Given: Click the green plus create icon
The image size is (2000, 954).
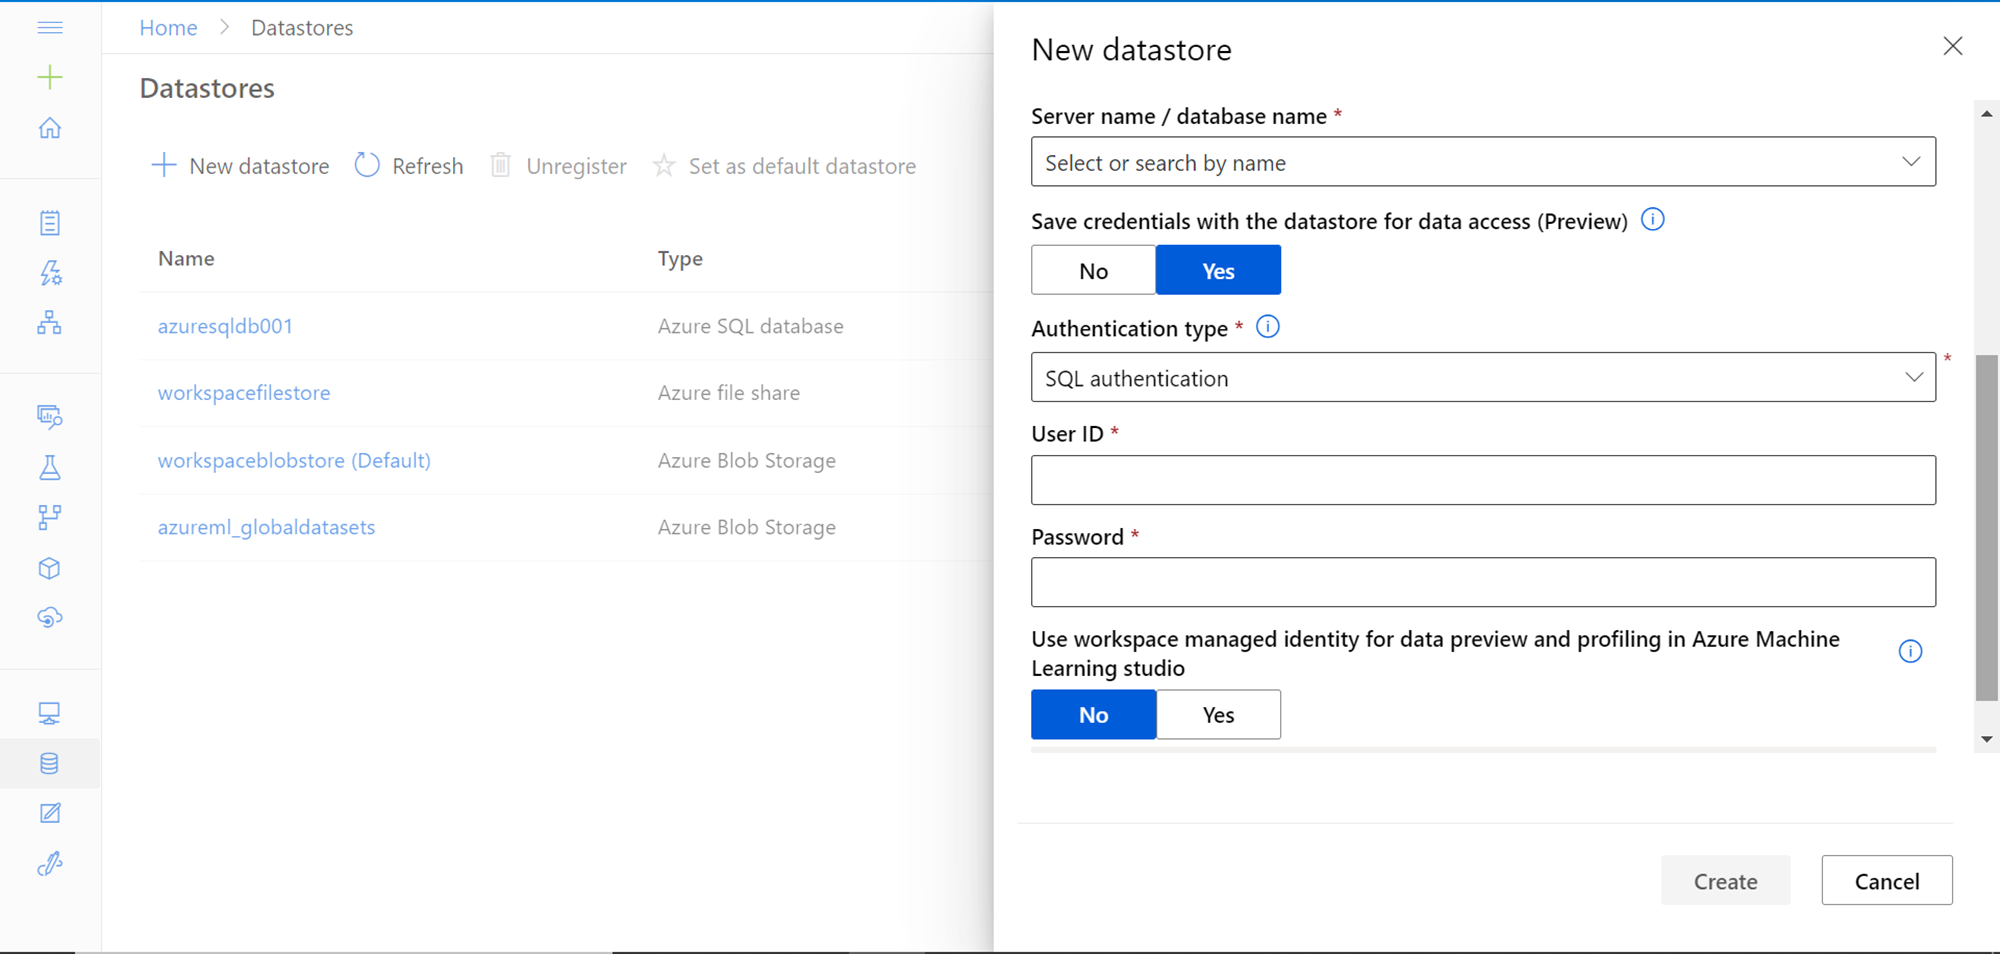Looking at the screenshot, I should tap(50, 77).
